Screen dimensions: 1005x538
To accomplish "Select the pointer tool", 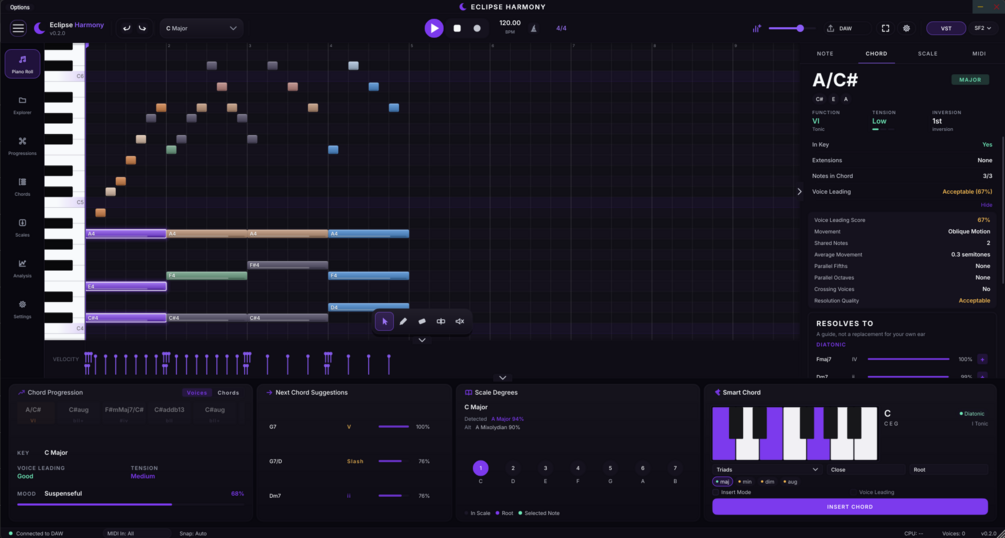I will point(385,321).
